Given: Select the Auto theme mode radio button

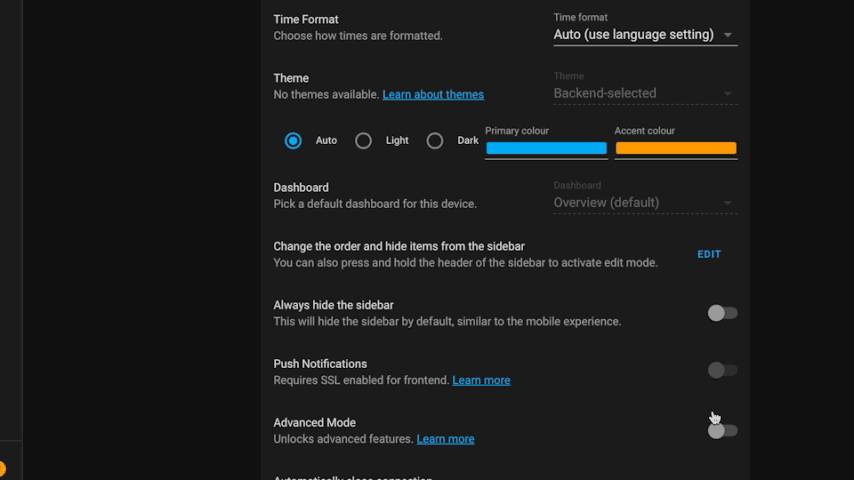Looking at the screenshot, I should click(x=293, y=141).
